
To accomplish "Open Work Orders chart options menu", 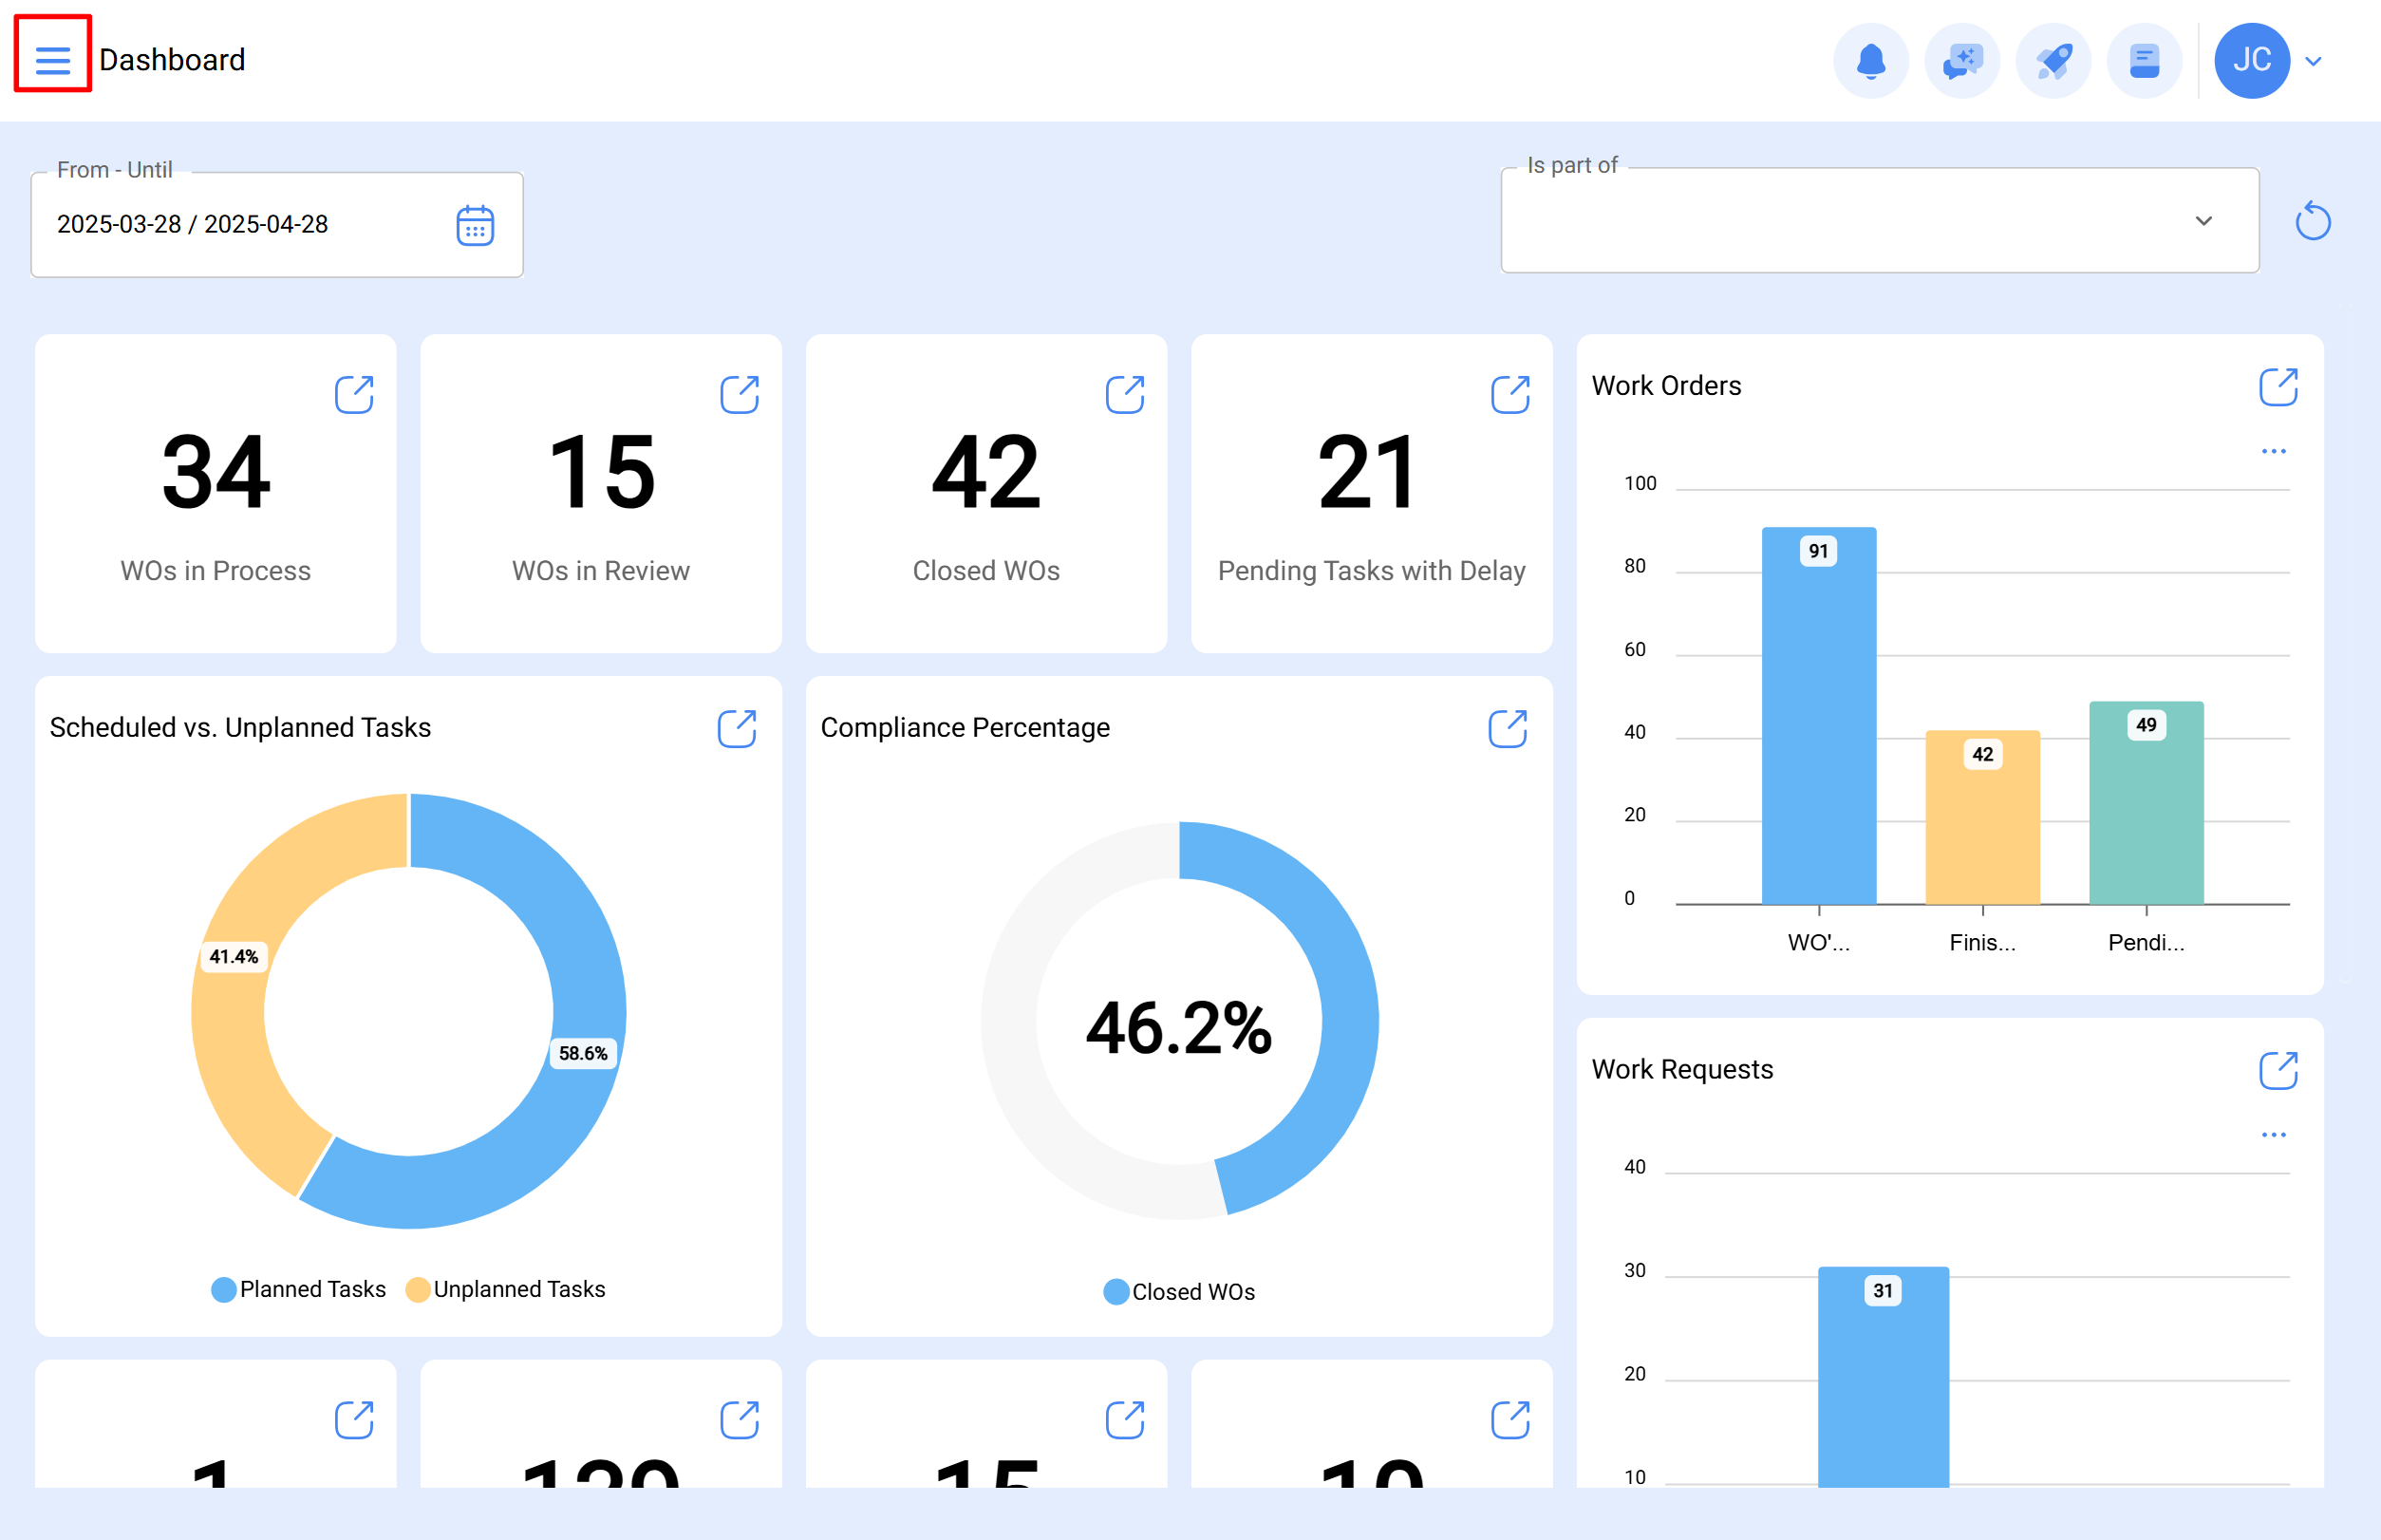I will [x=2273, y=451].
